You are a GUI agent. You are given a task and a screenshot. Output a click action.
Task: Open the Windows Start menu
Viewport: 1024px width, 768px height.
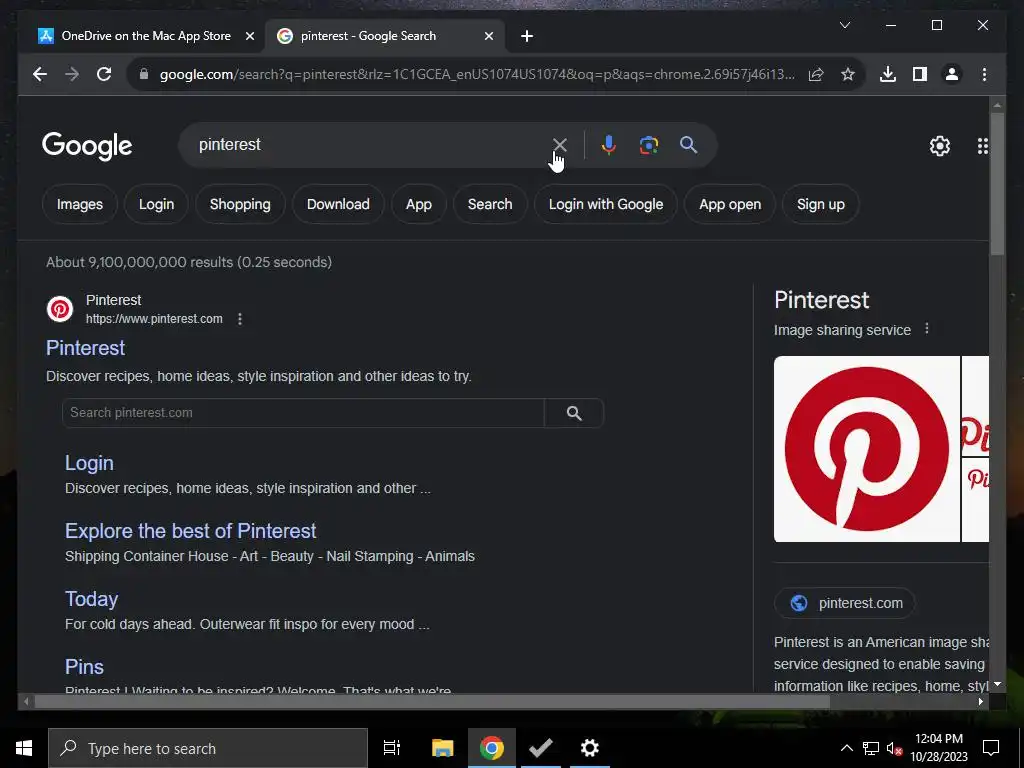point(24,748)
